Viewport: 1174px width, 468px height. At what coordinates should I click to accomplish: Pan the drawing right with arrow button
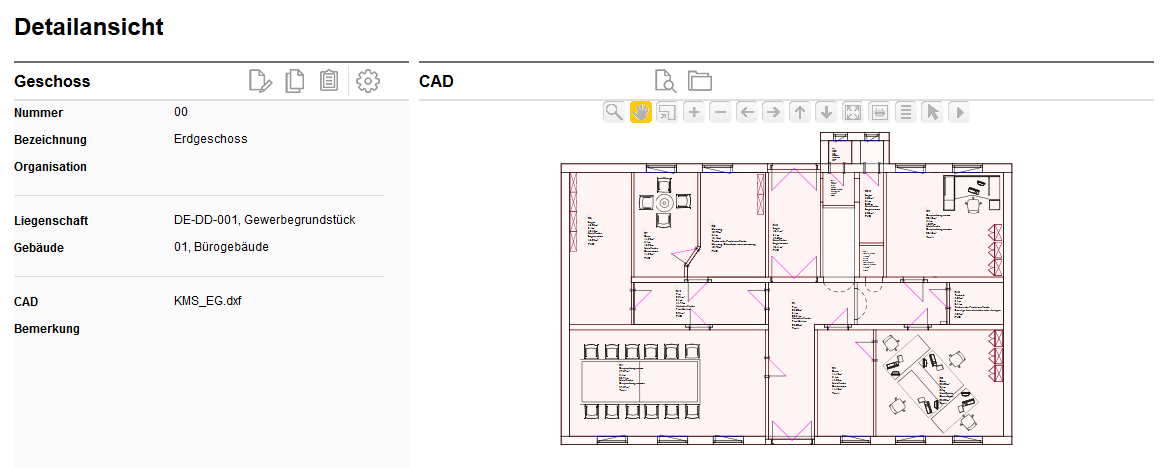coord(773,112)
